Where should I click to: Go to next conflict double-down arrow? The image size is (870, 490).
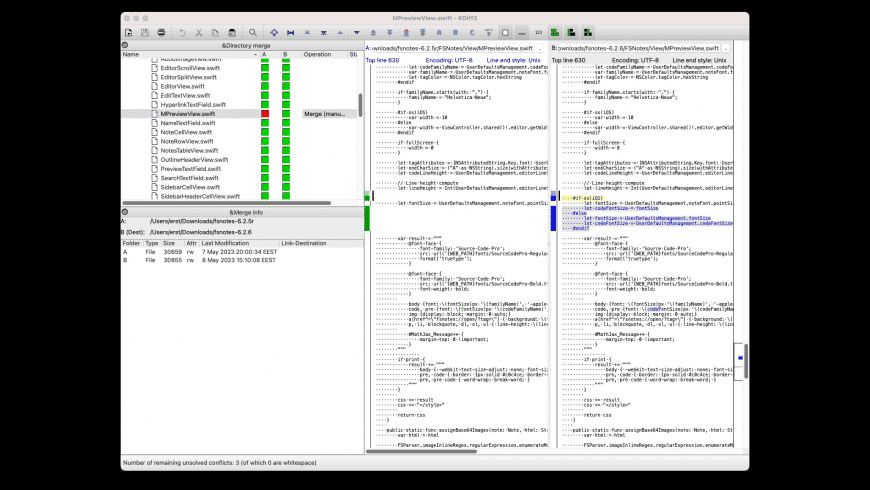[390, 33]
